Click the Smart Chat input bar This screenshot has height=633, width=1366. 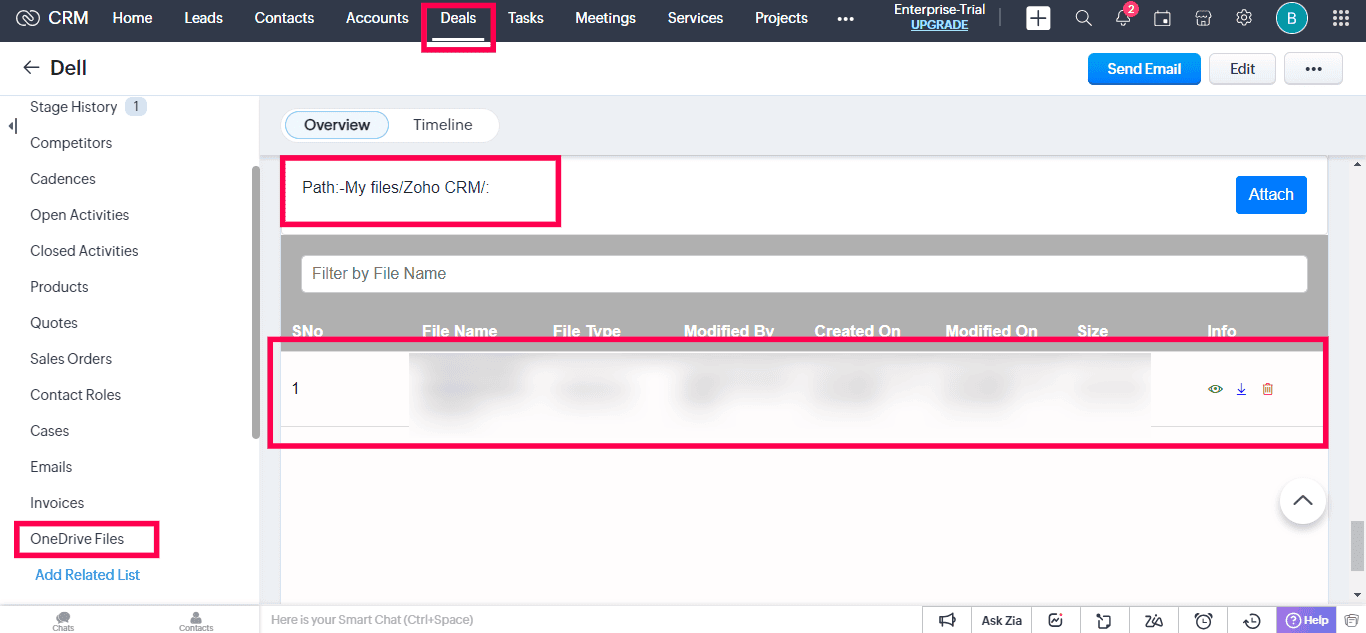coord(590,620)
